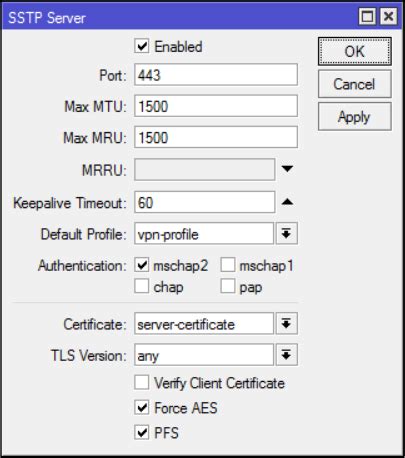
Task: Click the Port input field
Action: point(216,75)
